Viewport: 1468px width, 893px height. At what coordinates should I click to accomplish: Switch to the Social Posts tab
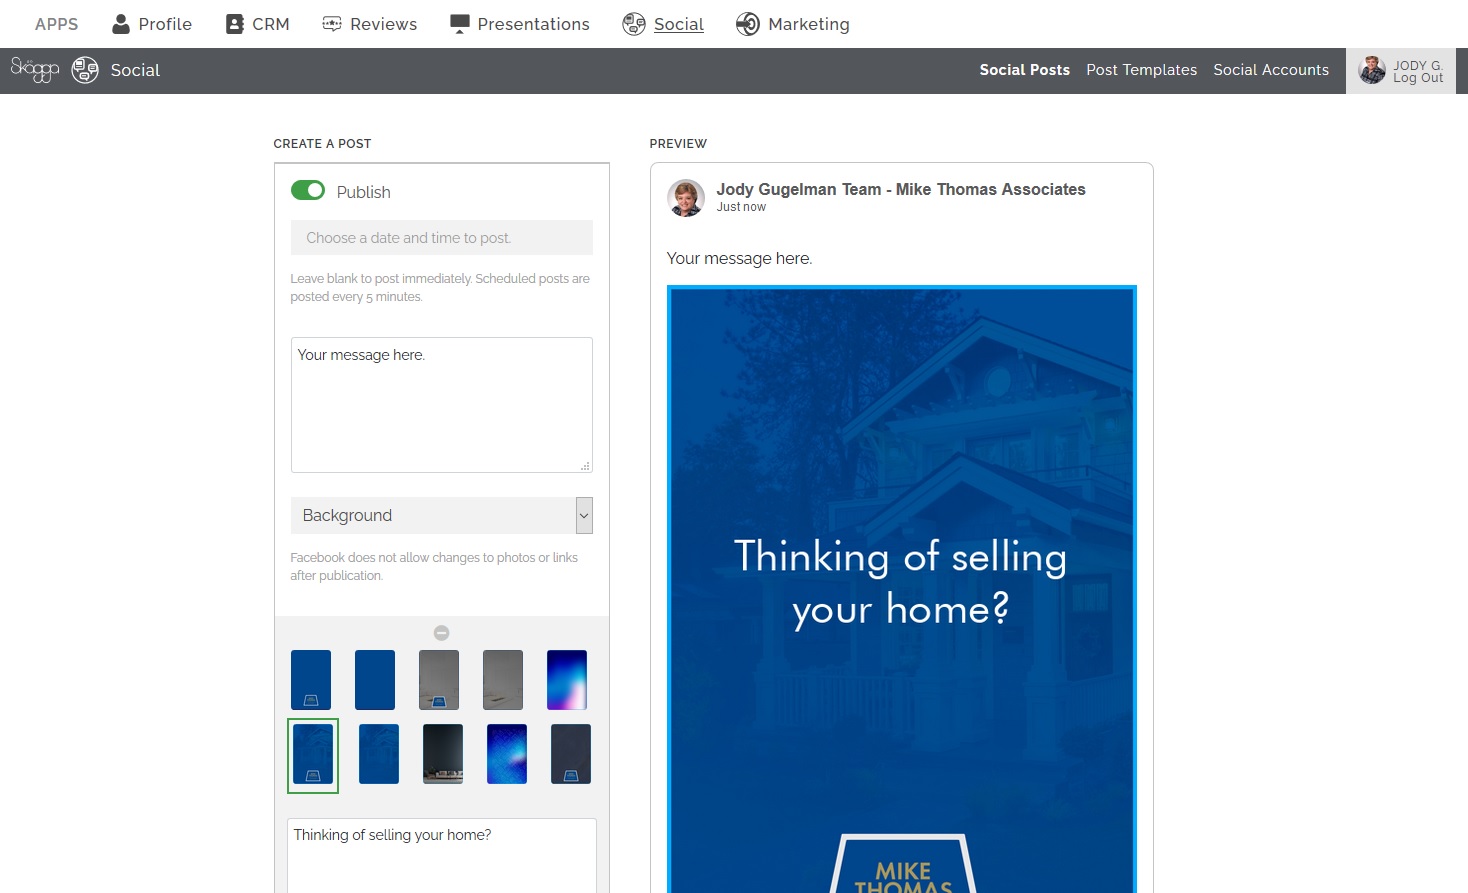pos(1025,70)
